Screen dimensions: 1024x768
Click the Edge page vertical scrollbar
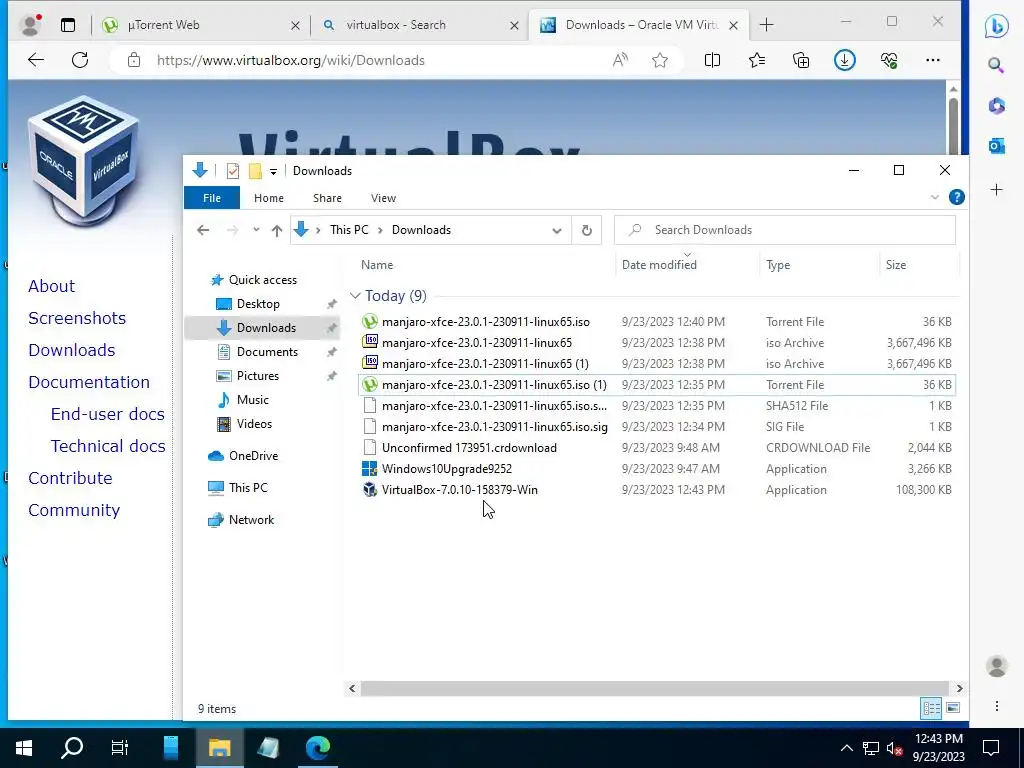click(953, 127)
